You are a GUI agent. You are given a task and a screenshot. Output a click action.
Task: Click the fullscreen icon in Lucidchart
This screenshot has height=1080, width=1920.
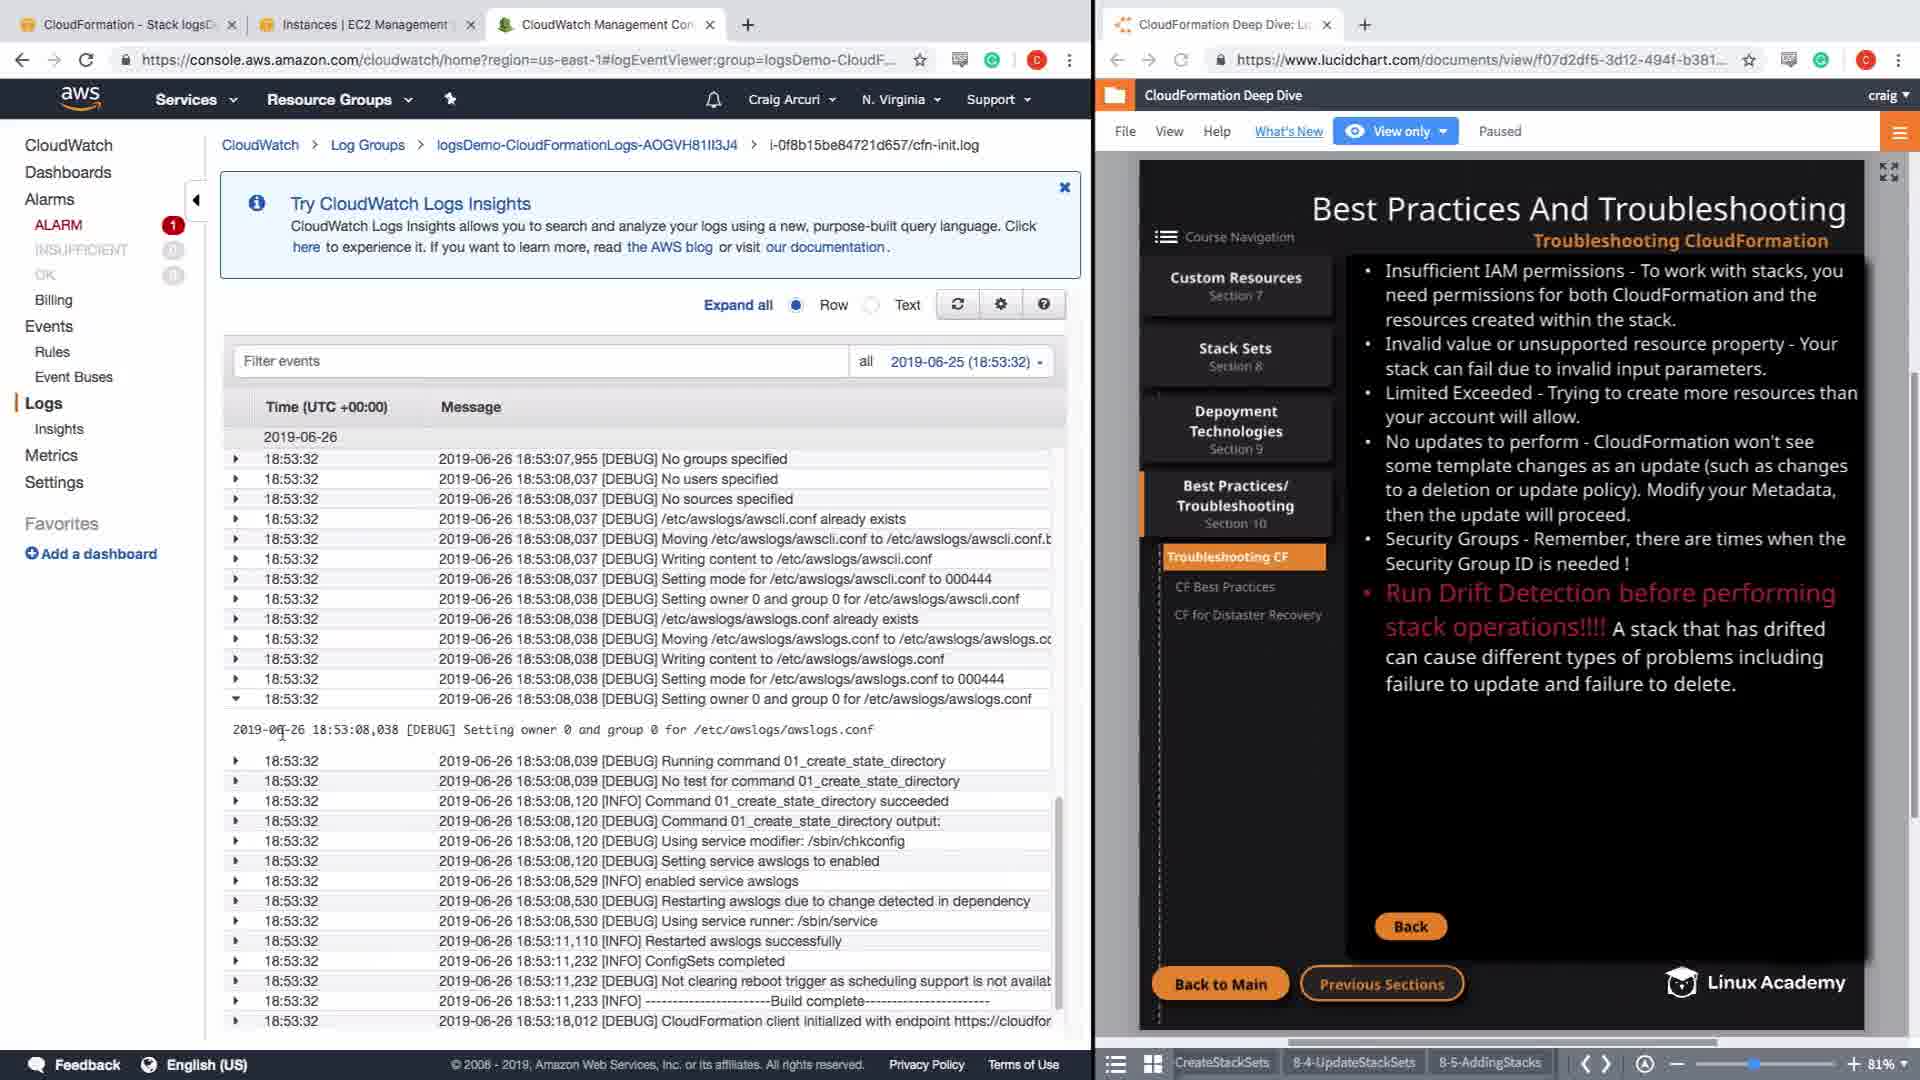click(x=1888, y=172)
